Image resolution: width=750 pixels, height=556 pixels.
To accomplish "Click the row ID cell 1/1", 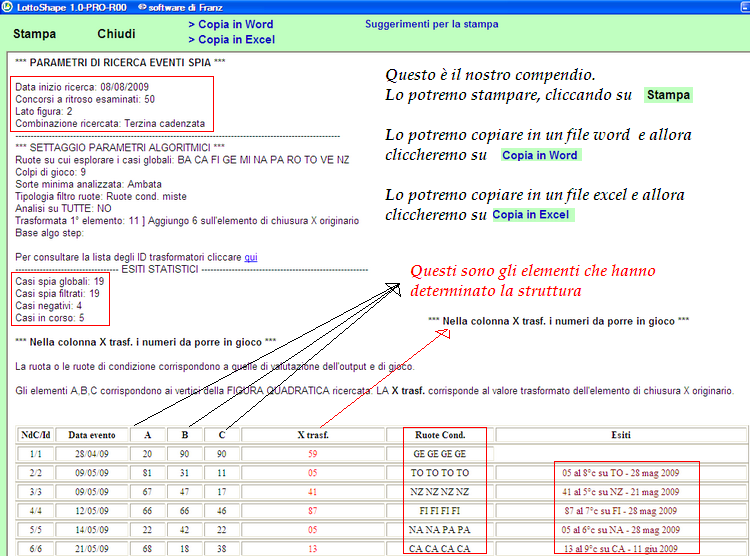I will pyautogui.click(x=35, y=454).
